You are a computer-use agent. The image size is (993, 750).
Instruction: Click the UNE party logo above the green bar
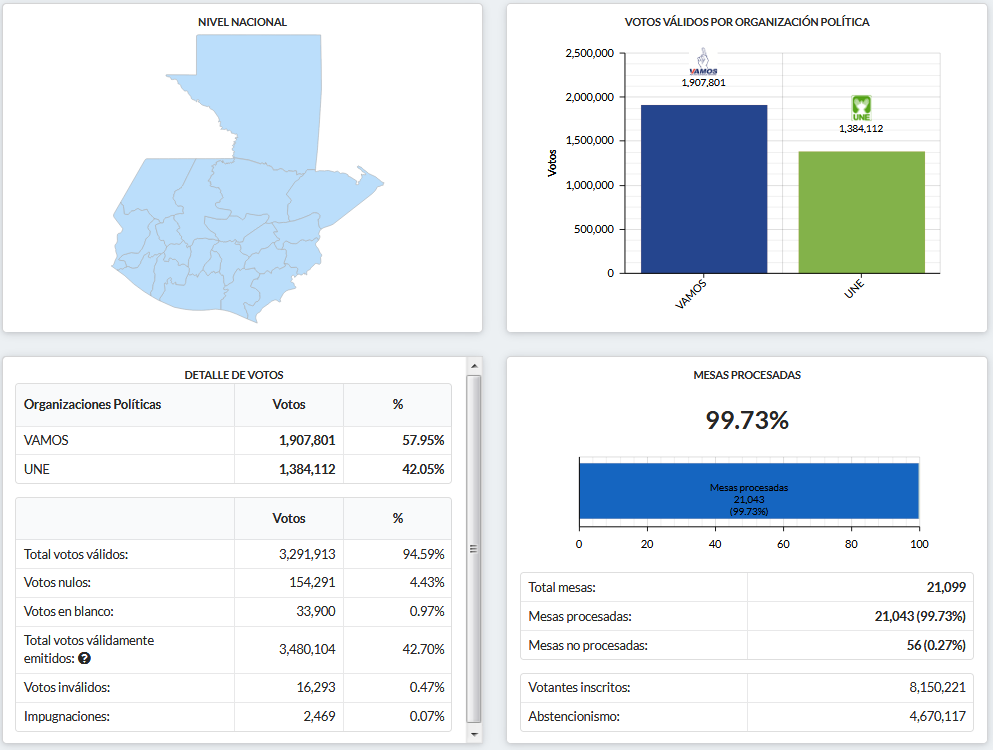pos(861,108)
